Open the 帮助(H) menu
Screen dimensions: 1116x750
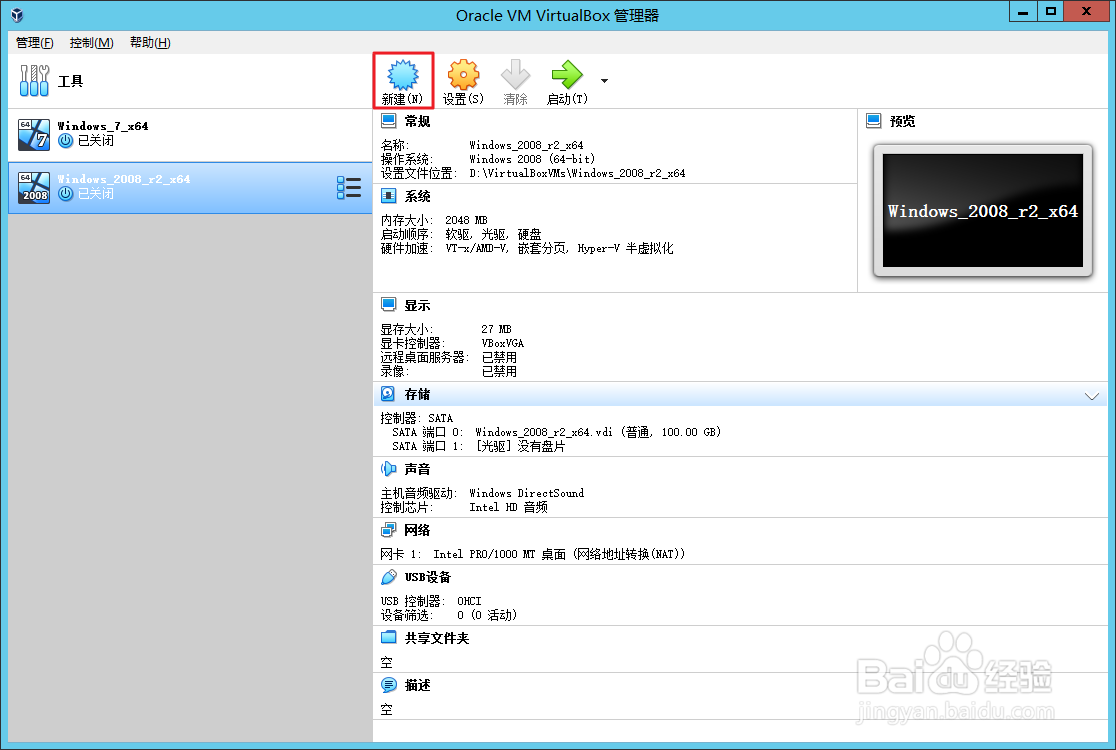coord(150,43)
